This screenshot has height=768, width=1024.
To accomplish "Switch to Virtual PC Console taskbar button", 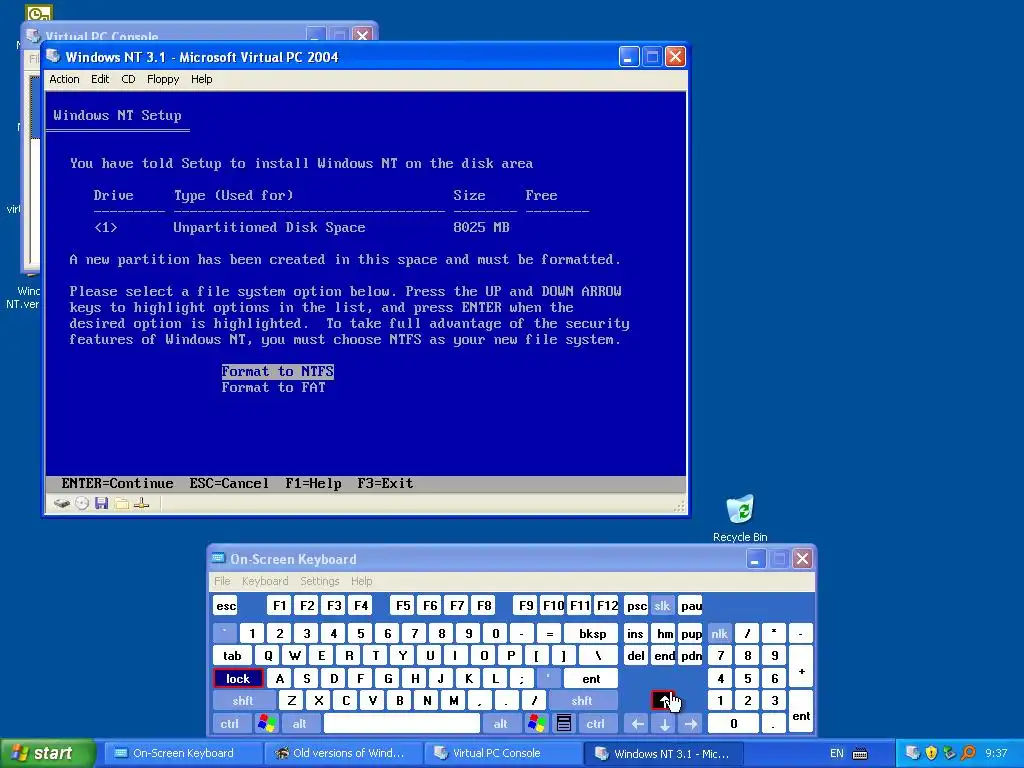I will [x=503, y=754].
